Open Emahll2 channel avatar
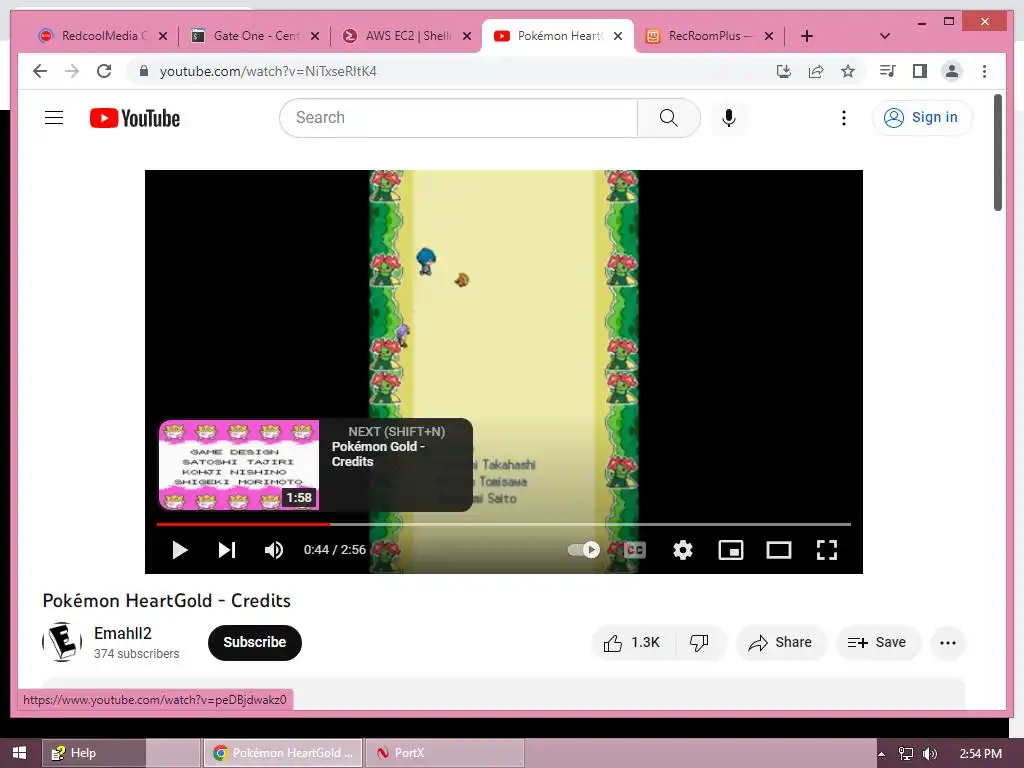Image resolution: width=1024 pixels, height=768 pixels. [62, 642]
